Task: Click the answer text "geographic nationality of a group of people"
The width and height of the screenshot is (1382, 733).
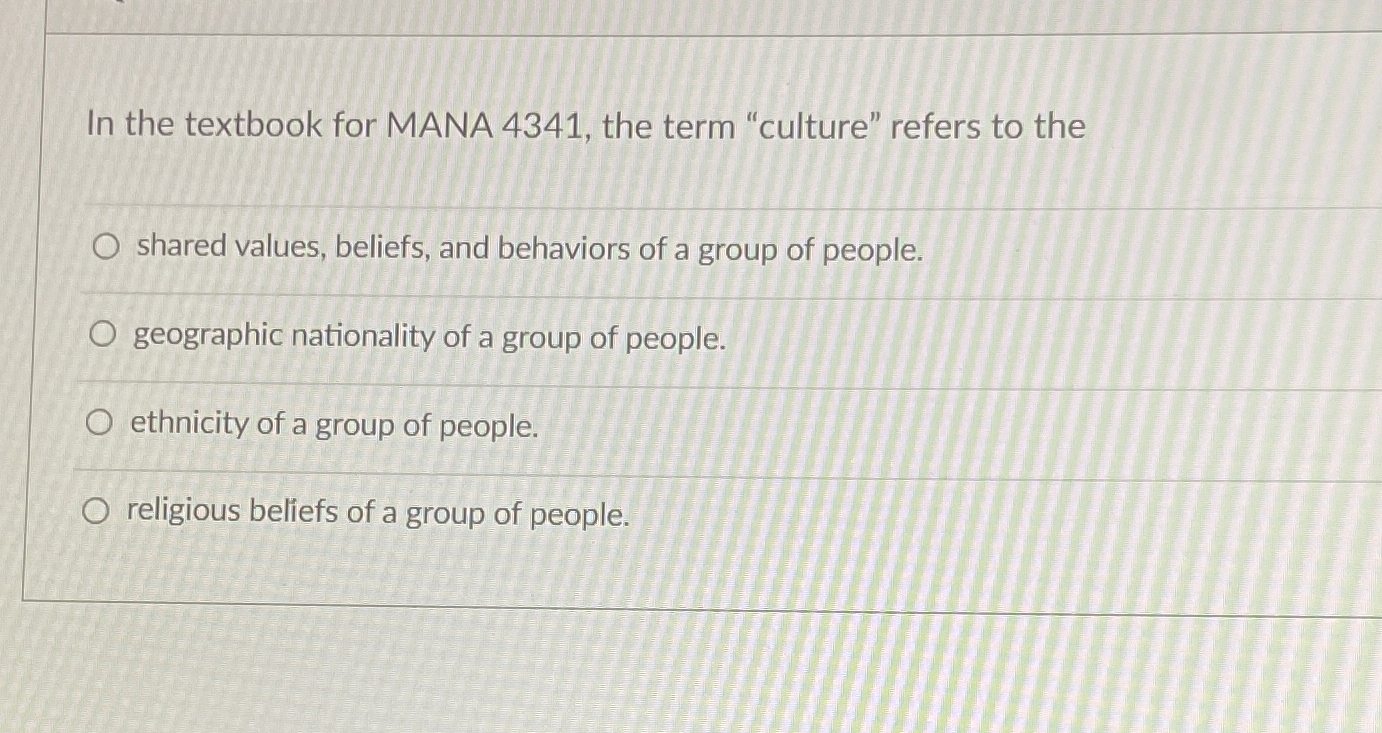Action: click(x=430, y=338)
